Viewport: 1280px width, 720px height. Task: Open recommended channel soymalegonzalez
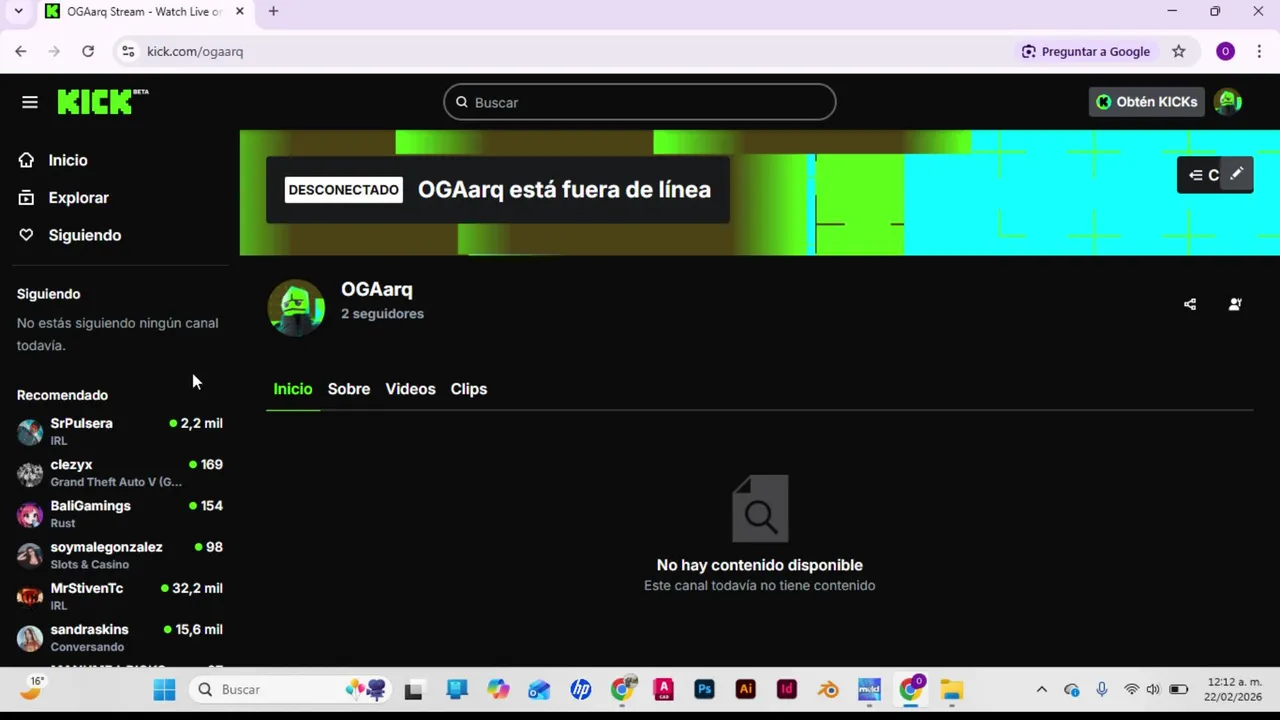point(120,555)
